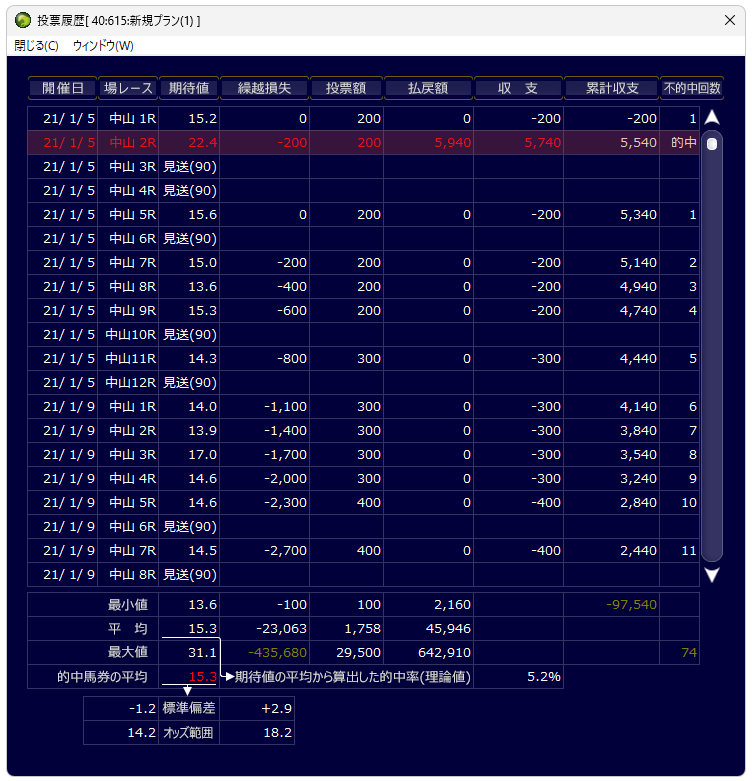Click payout value 5,940
Viewport: 752px width, 781px height.
453,142
